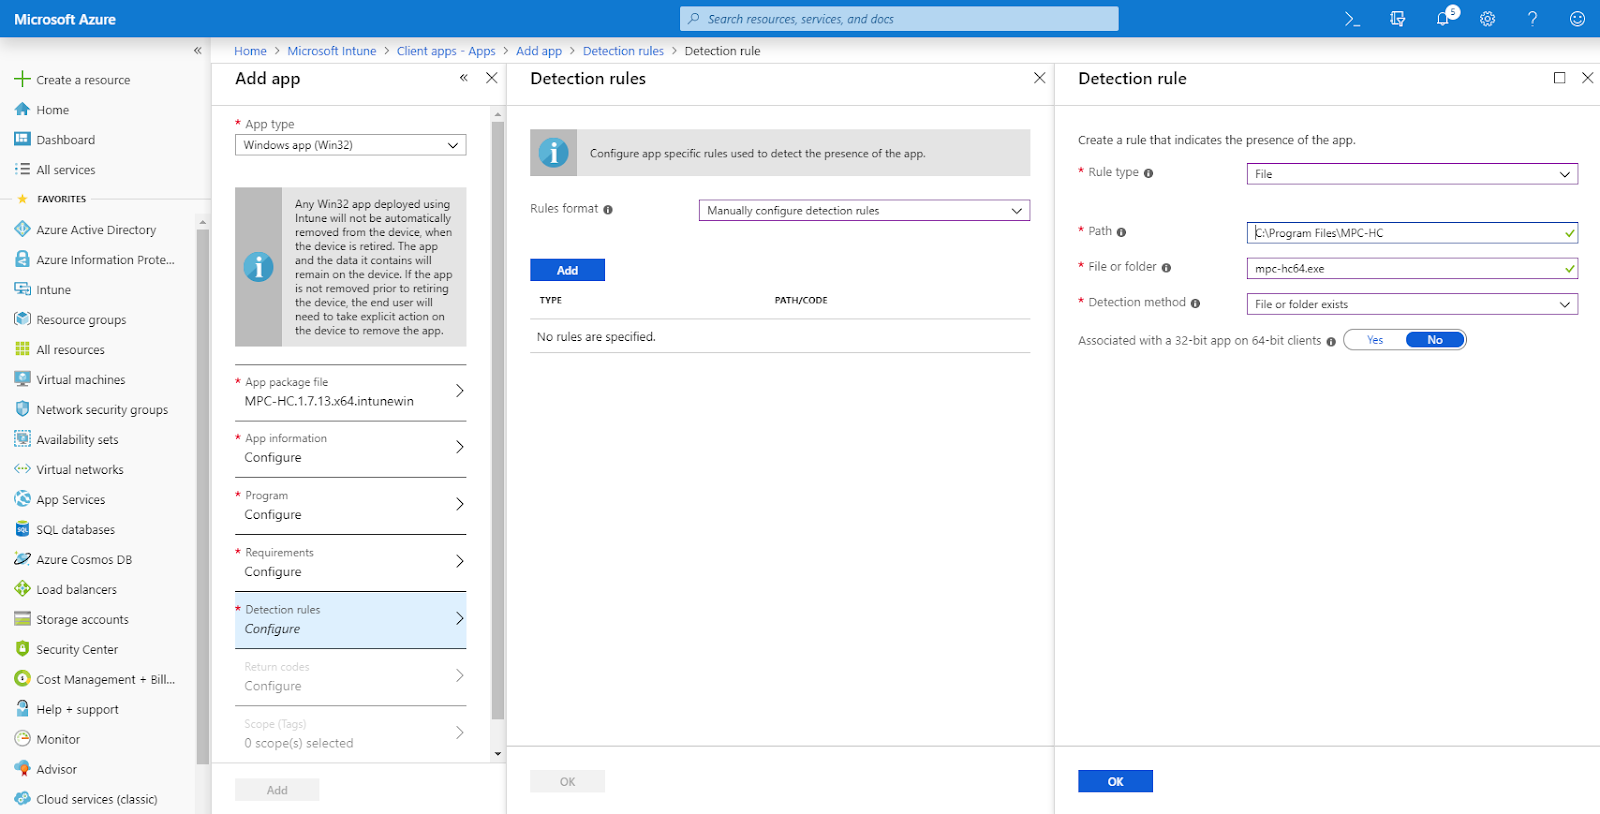The height and width of the screenshot is (814, 1600).
Task: Click the Intune icon in favorites
Action: [x=22, y=289]
